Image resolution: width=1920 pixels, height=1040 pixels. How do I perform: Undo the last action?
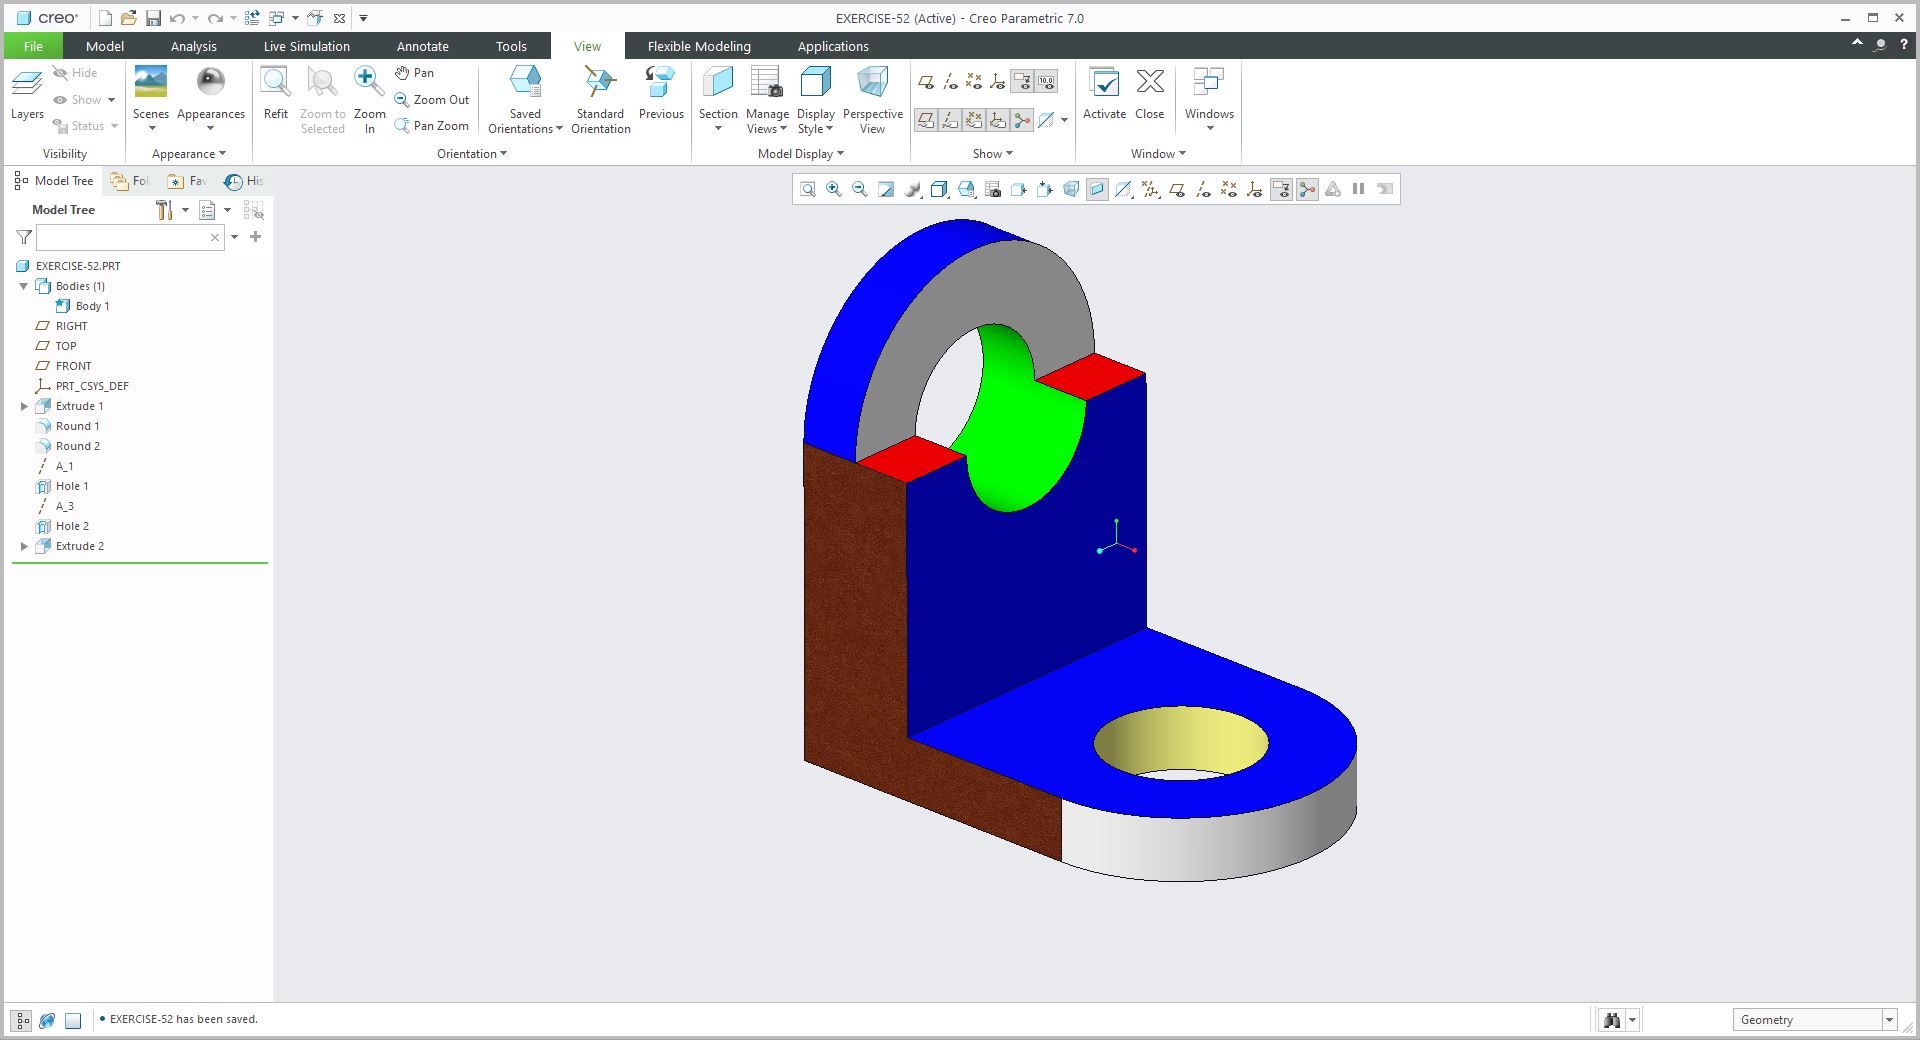pos(177,18)
